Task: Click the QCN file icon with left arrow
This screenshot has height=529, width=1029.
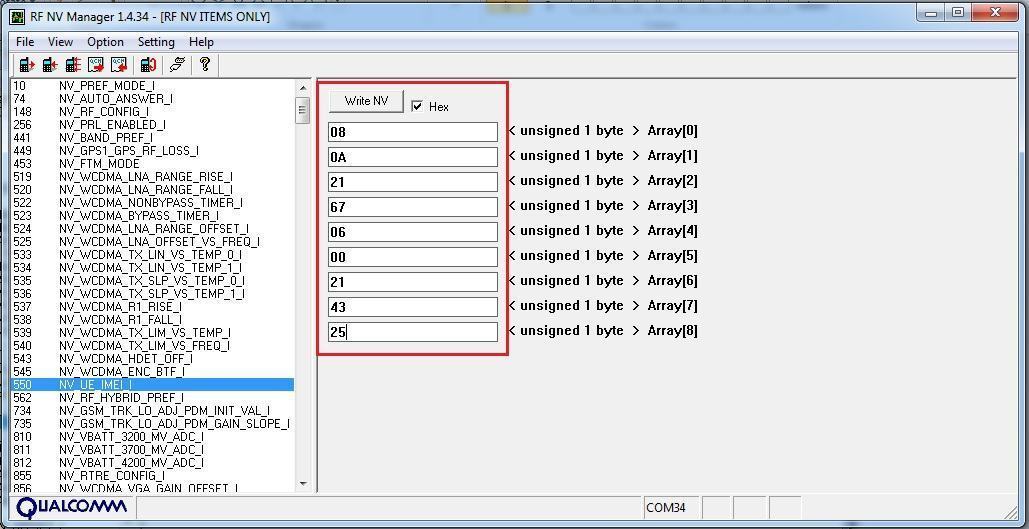Action: (x=119, y=65)
